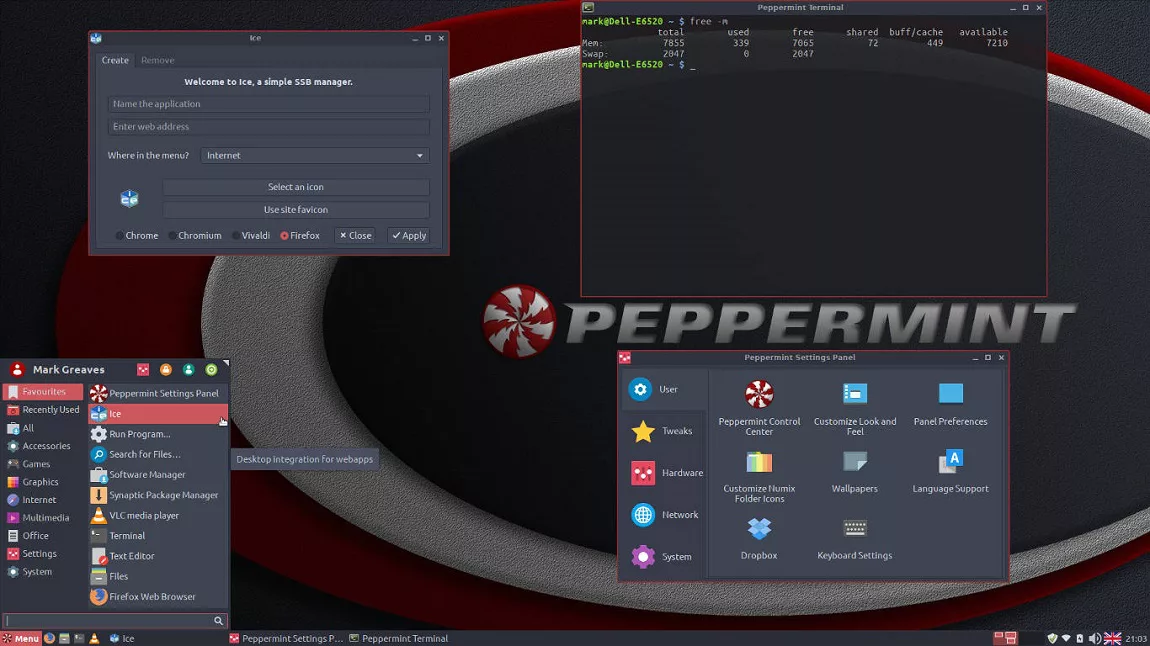Launch Synaptic Package Manager from the menu

(x=158, y=495)
